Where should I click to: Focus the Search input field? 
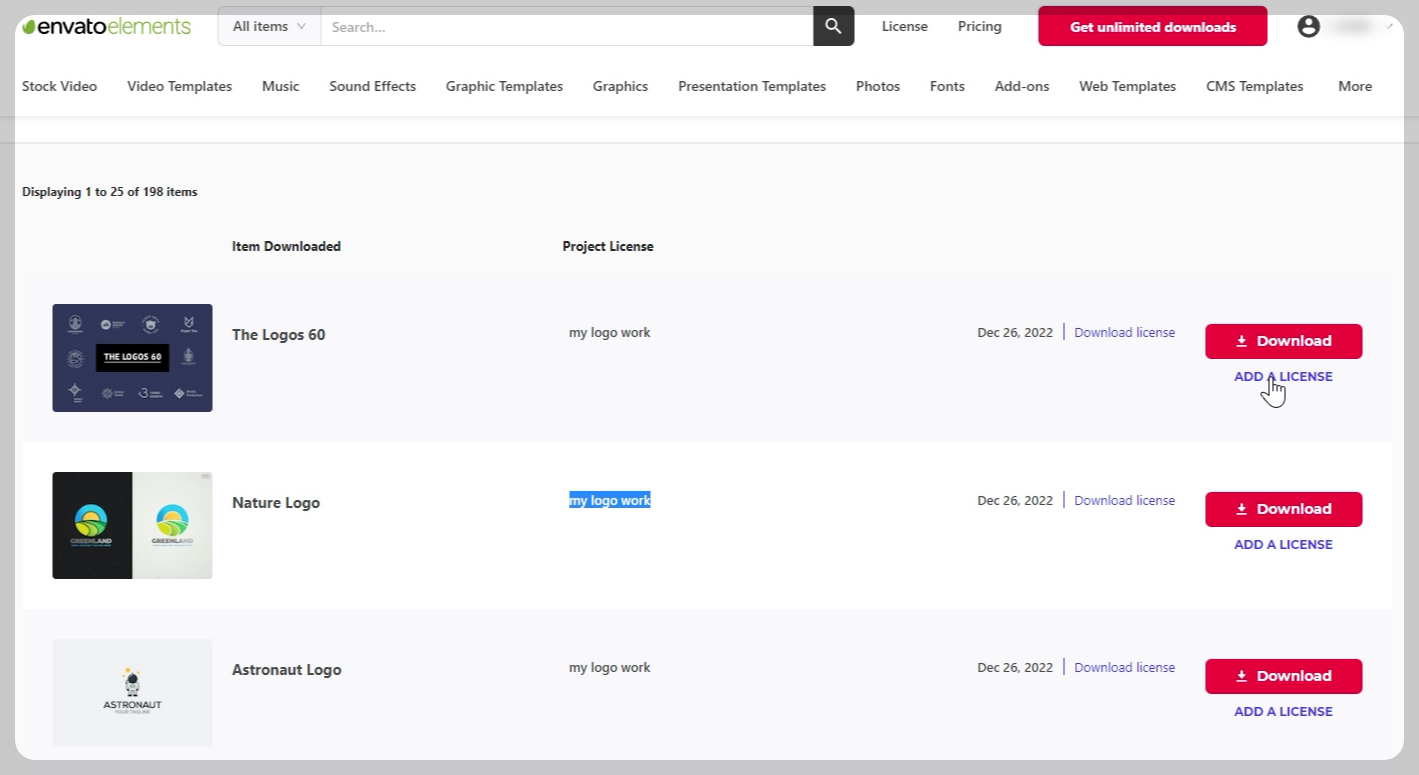pyautogui.click(x=567, y=27)
